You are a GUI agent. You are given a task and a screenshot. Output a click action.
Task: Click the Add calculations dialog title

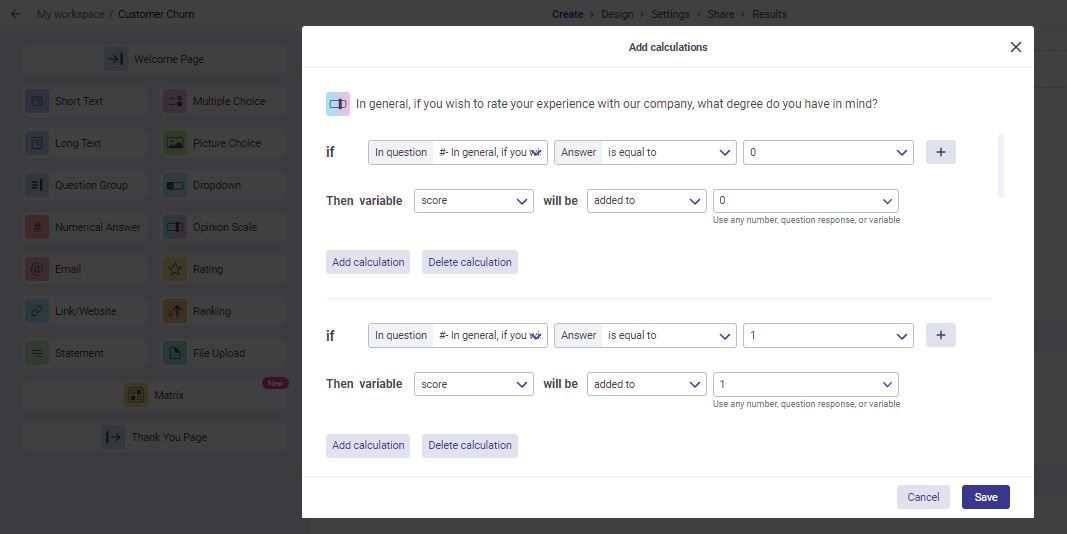click(x=668, y=47)
